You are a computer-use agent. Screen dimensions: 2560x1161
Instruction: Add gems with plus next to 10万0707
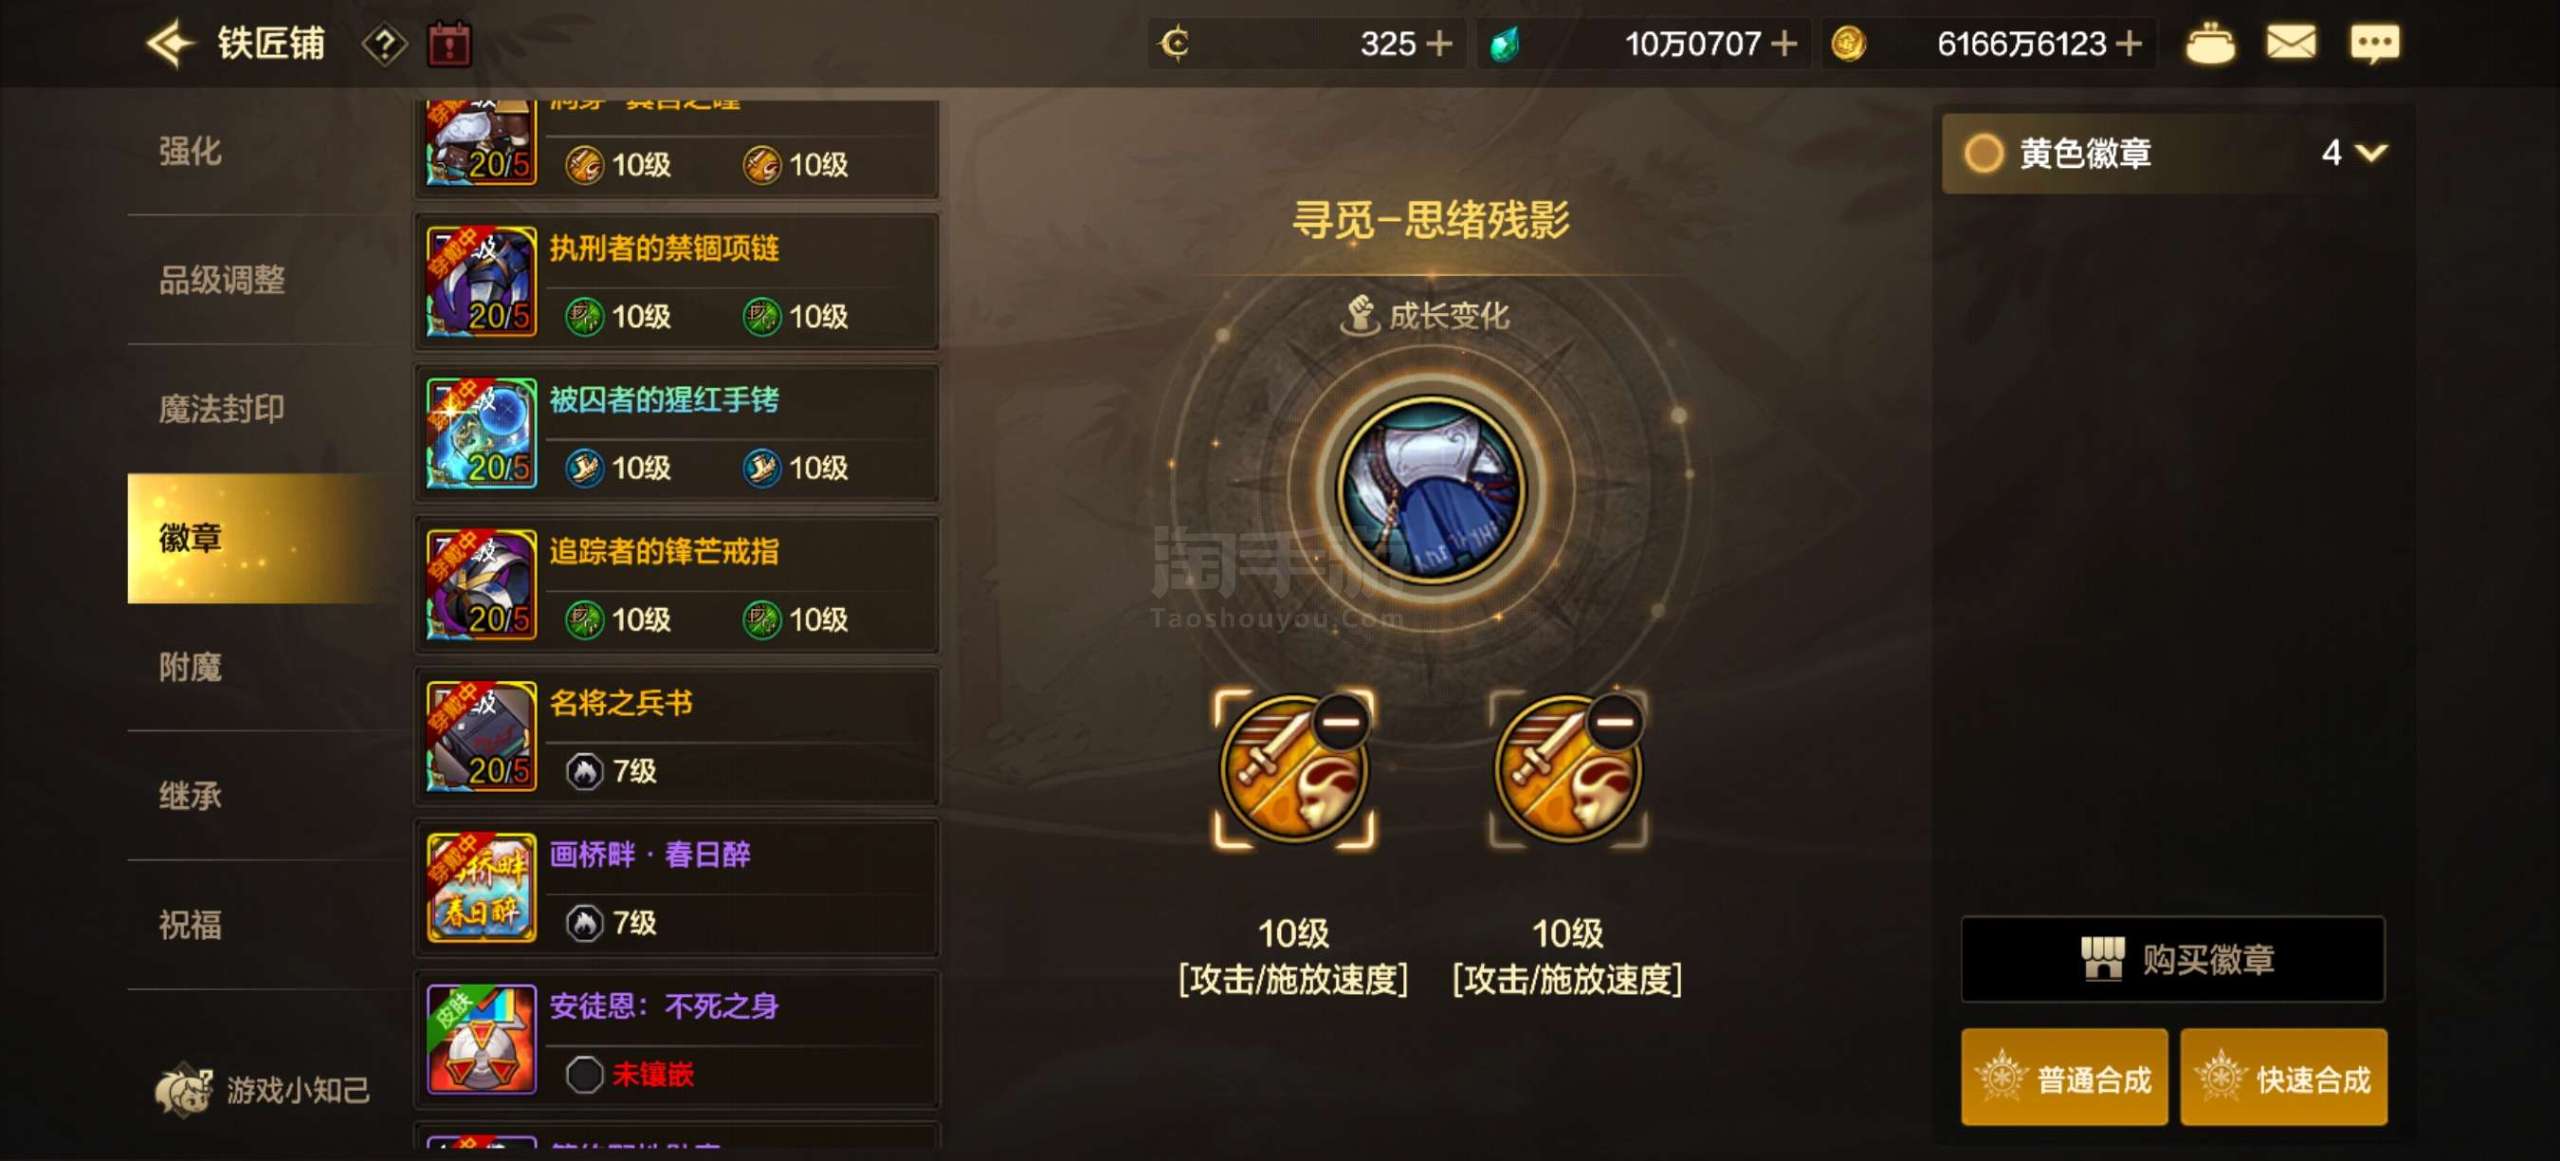pos(1784,44)
